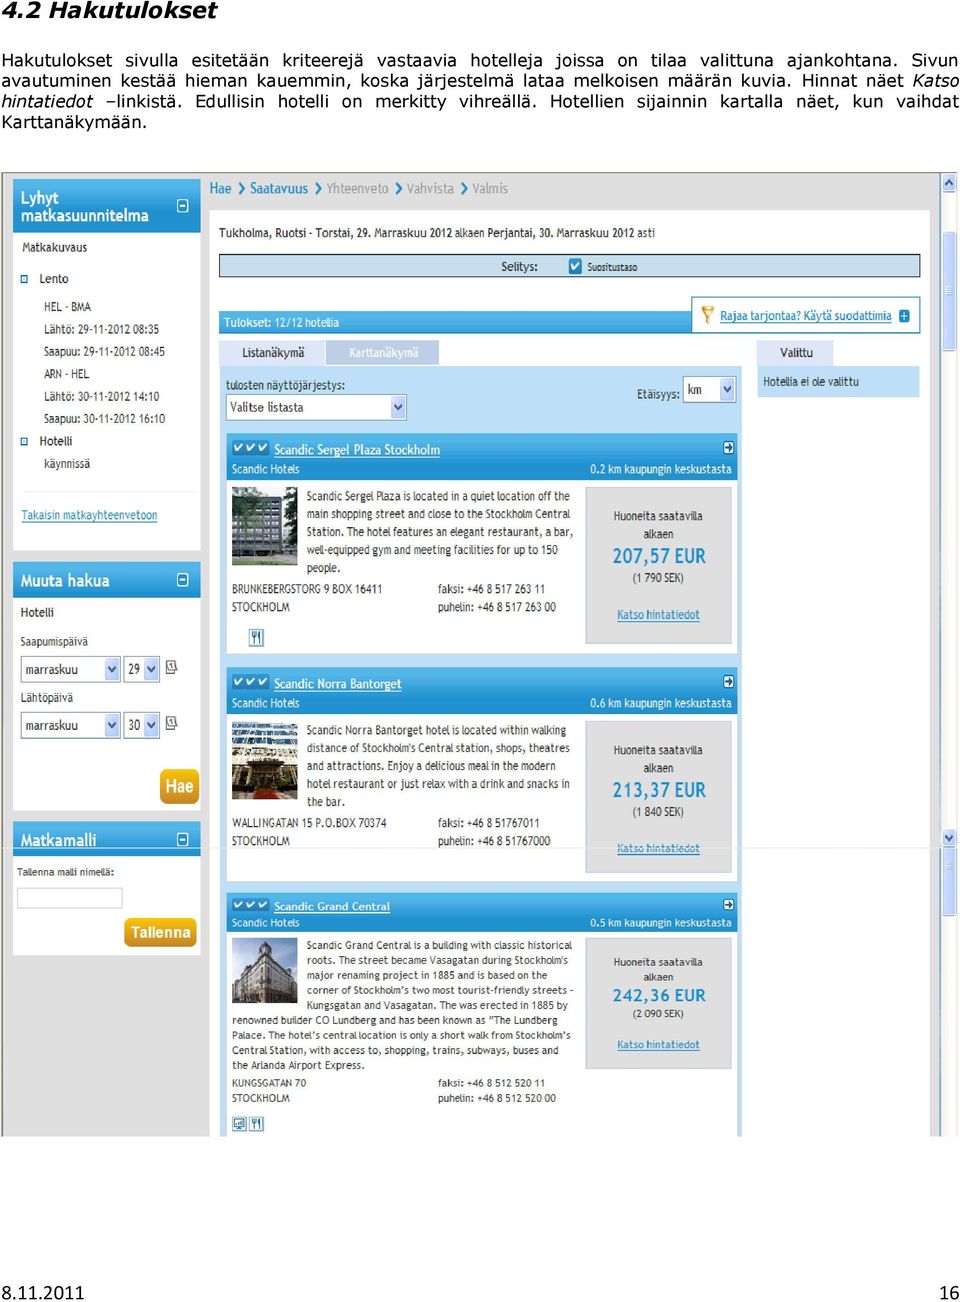Collapse the Matkamalli panel
Screen dimensions: 960x1302
(x=183, y=840)
